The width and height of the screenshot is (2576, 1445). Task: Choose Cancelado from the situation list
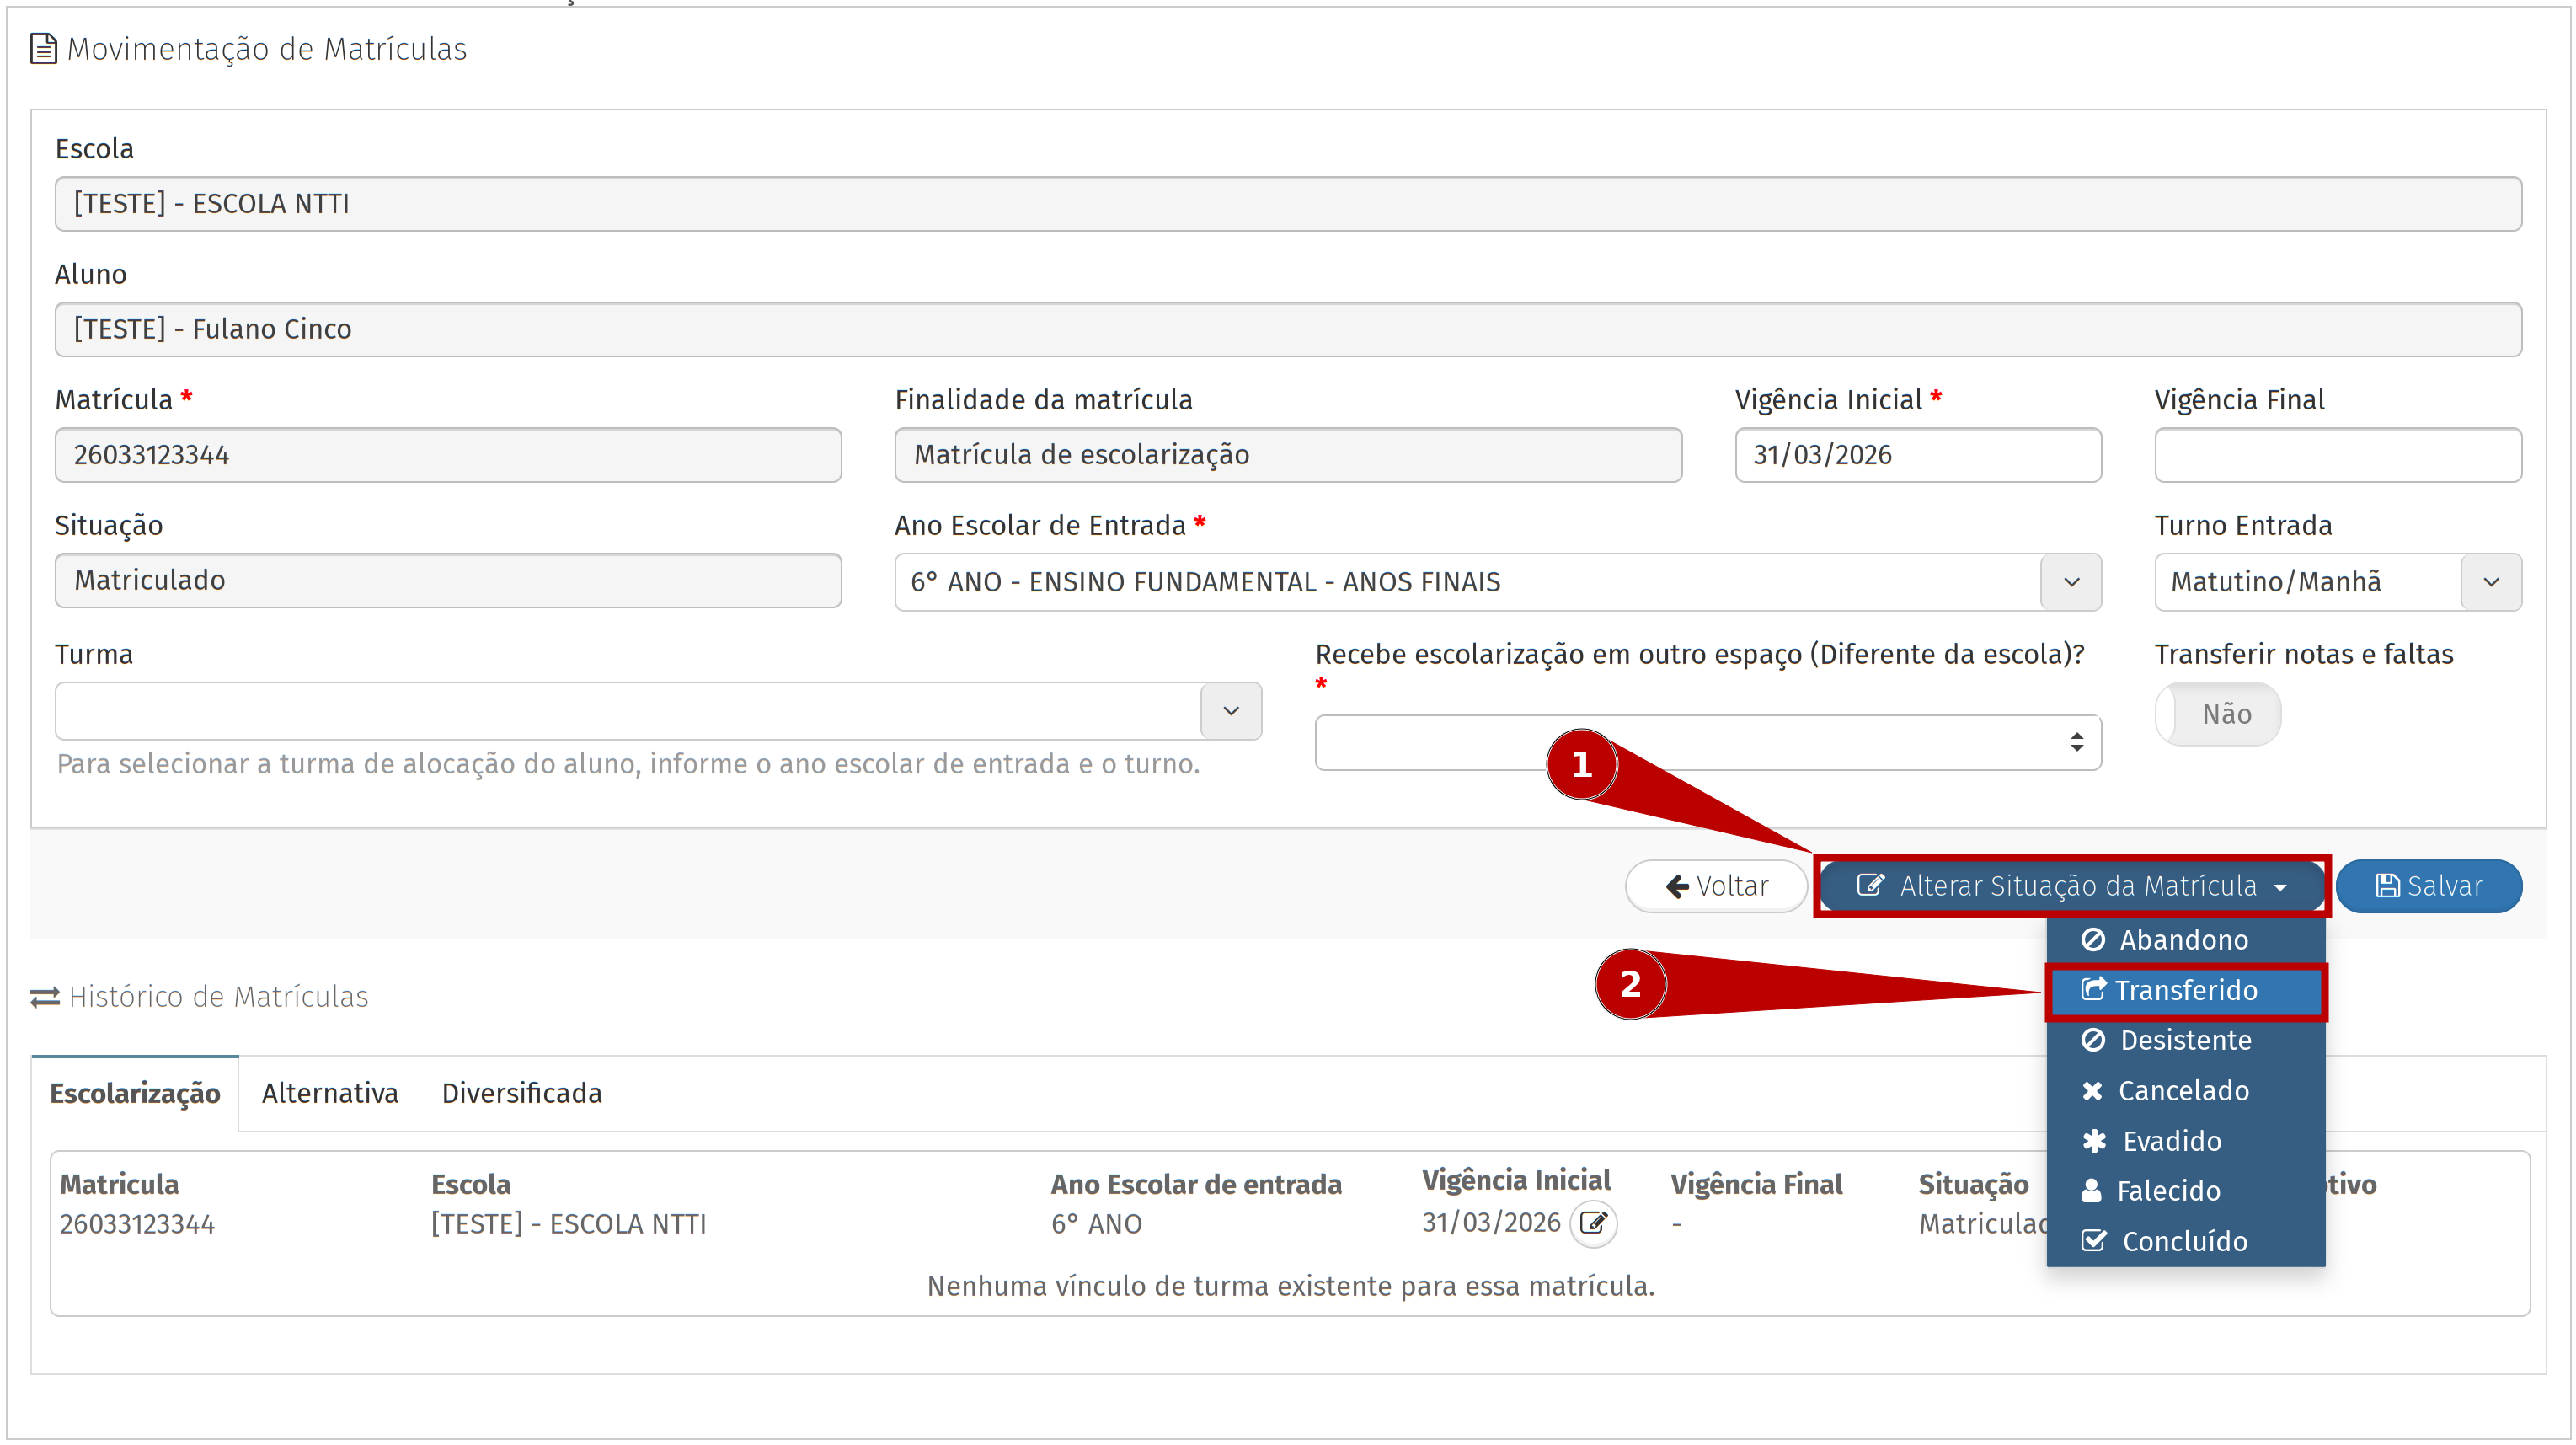click(2184, 1090)
